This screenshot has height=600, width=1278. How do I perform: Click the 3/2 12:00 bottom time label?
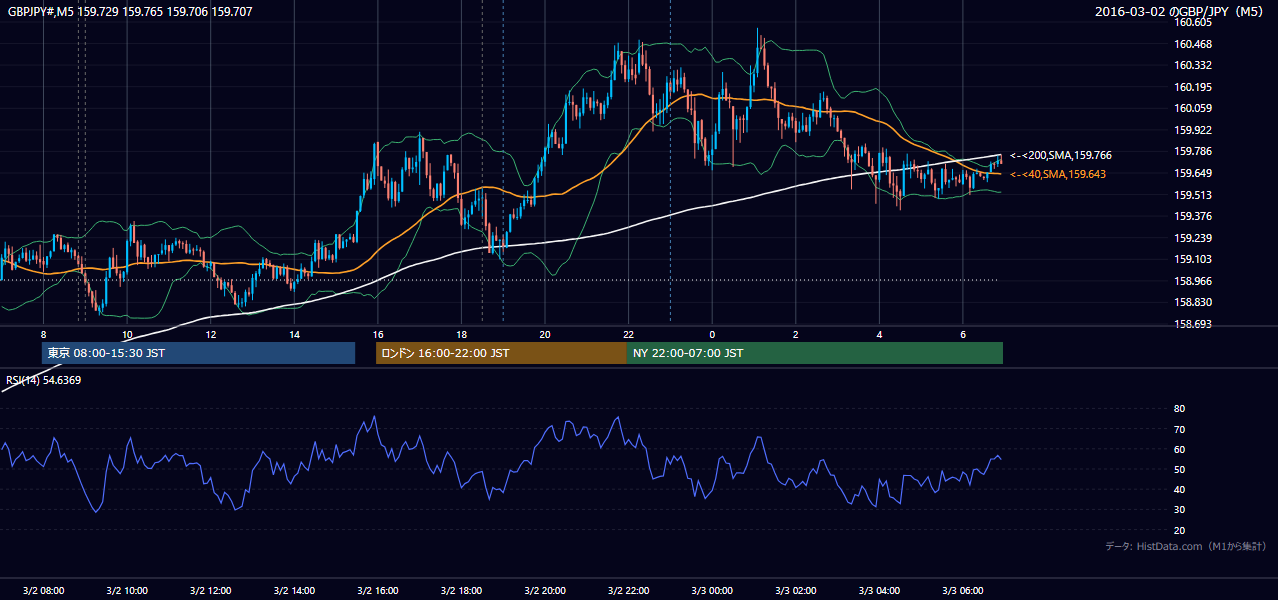point(211,591)
